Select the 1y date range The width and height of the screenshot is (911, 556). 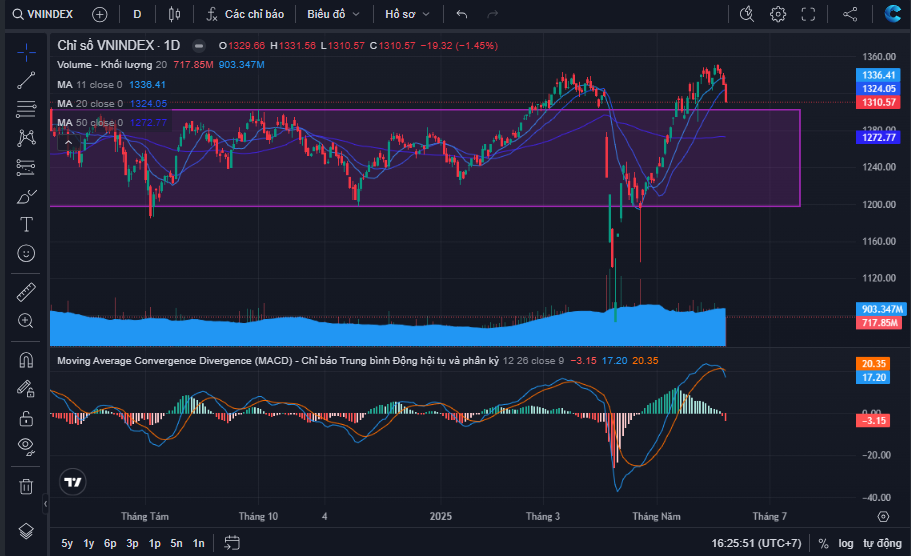pyautogui.click(x=89, y=543)
